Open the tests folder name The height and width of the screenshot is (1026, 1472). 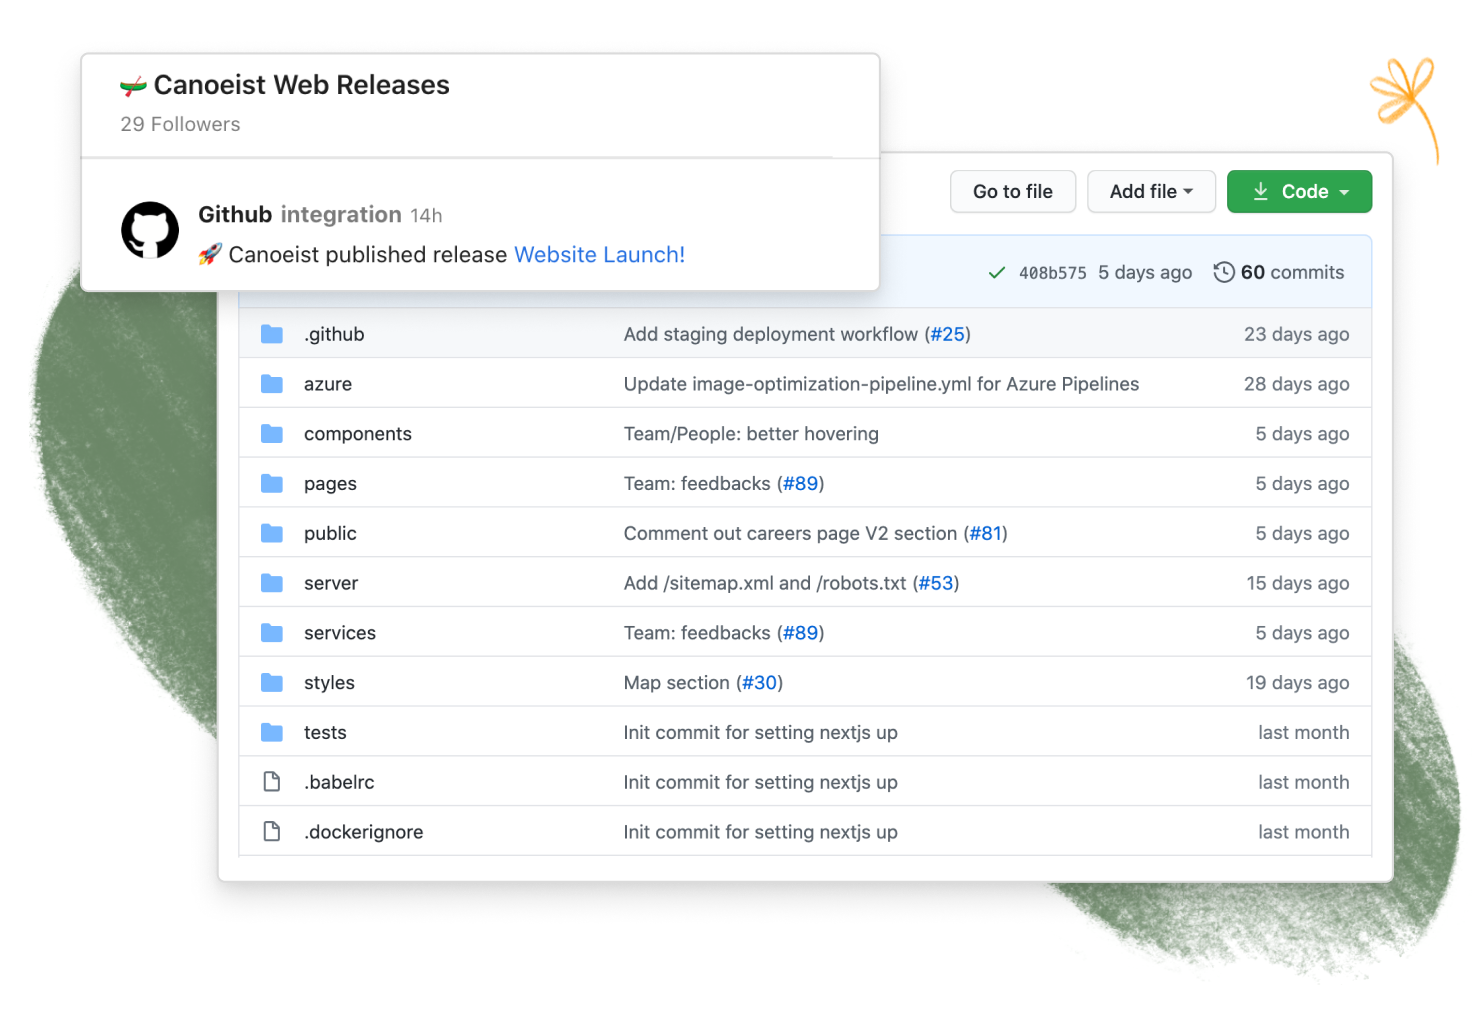325,733
